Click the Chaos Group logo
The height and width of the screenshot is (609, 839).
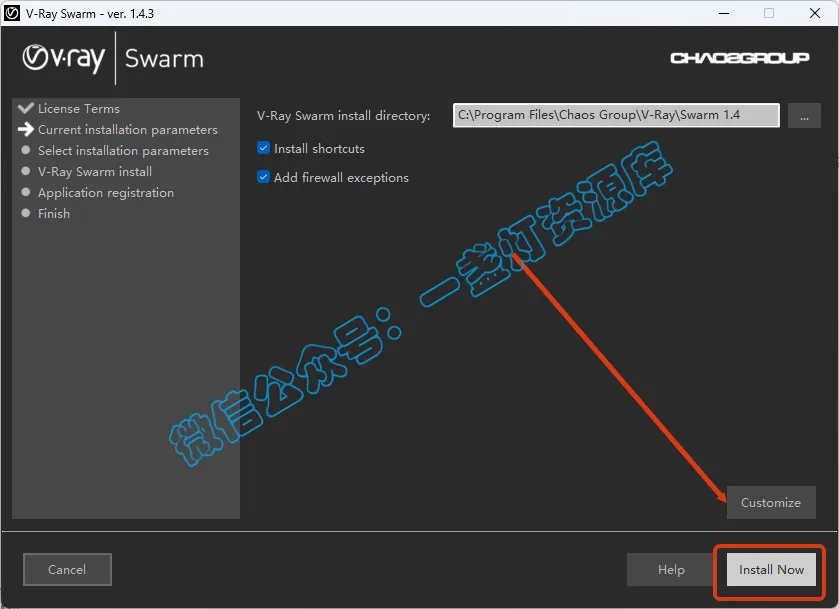tap(739, 58)
